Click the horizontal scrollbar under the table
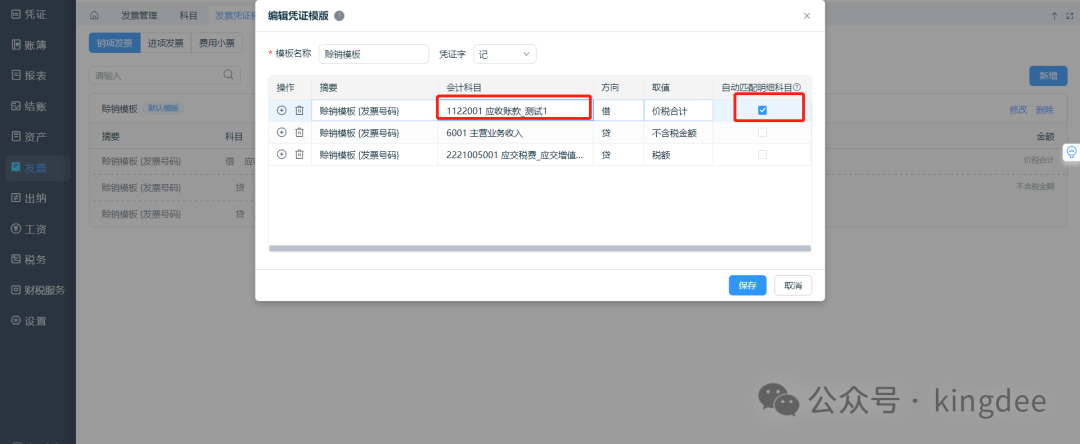The width and height of the screenshot is (1080, 444). click(x=539, y=247)
